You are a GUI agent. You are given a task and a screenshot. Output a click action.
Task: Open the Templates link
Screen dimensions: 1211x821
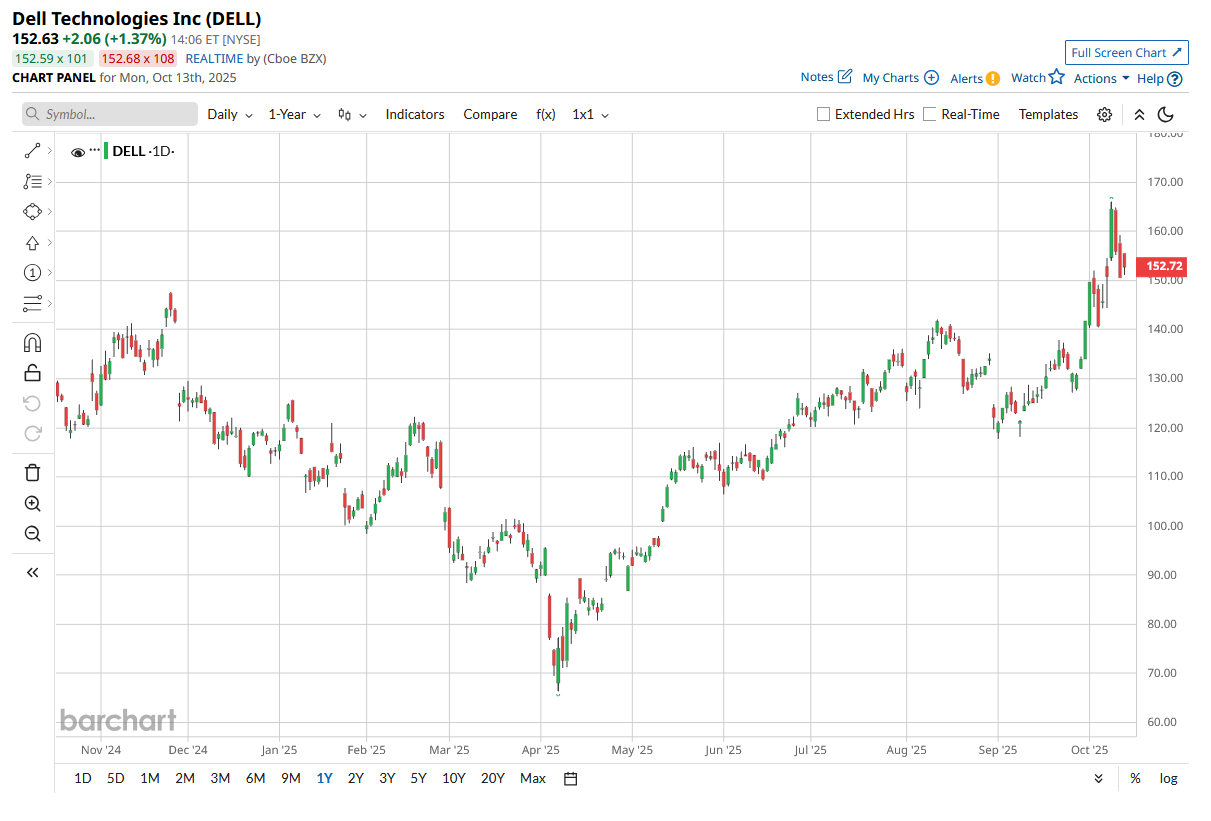coord(1048,115)
